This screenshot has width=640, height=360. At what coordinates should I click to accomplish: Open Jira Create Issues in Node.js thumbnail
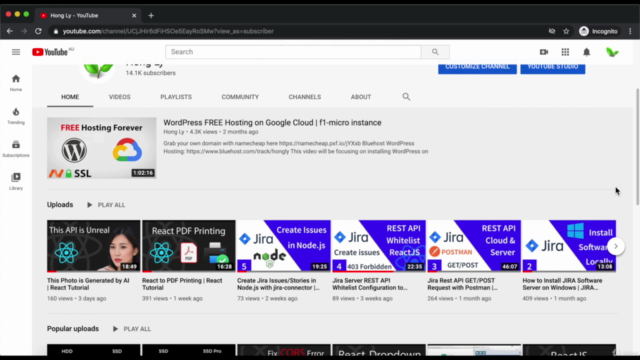(284, 246)
